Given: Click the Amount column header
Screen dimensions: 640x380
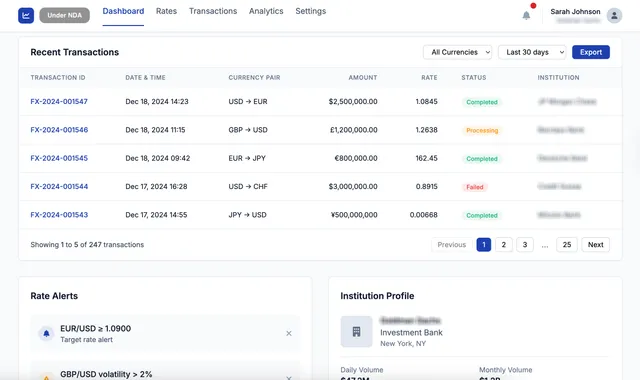Looking at the screenshot, I should [363, 78].
